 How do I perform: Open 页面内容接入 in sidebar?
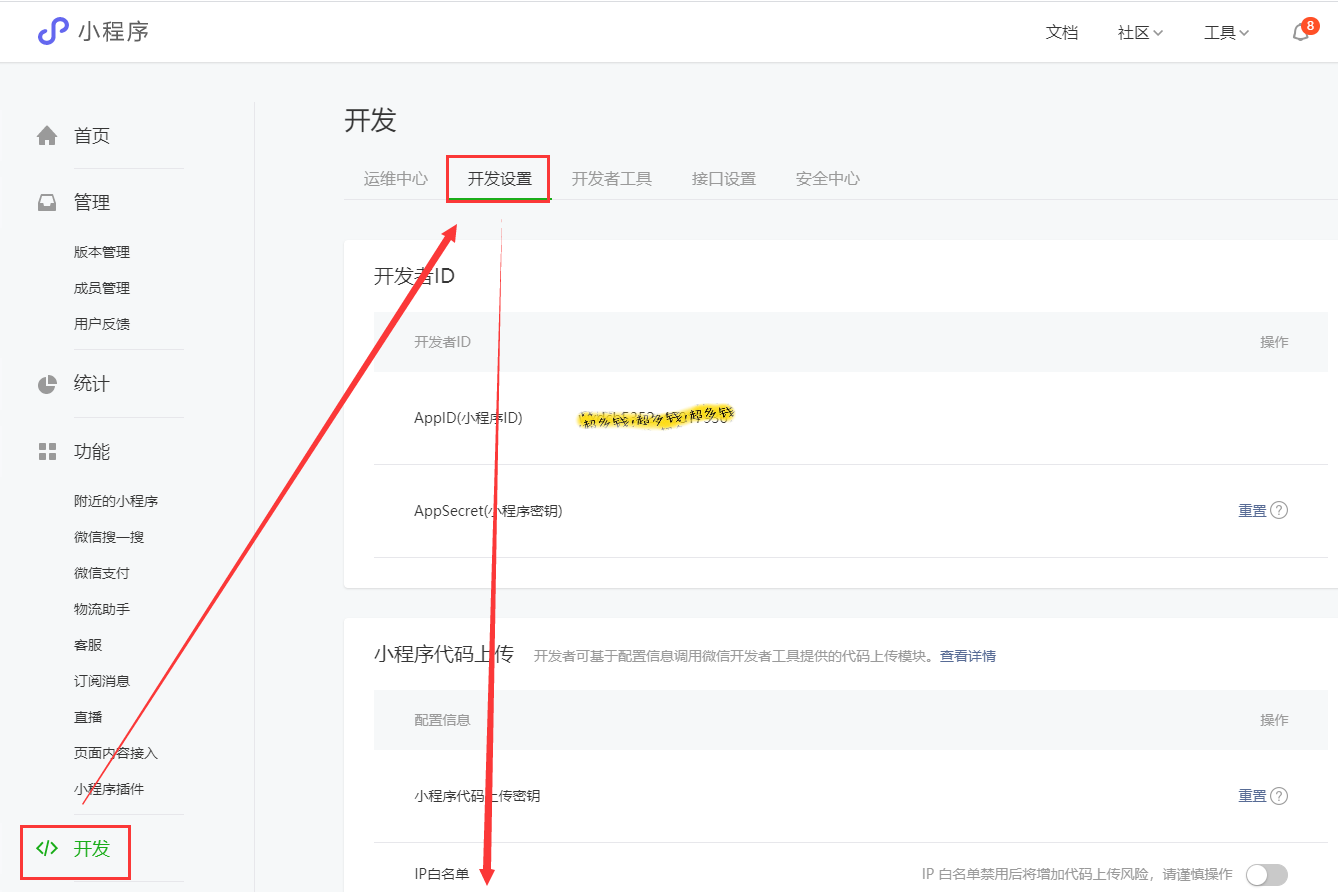(x=116, y=753)
